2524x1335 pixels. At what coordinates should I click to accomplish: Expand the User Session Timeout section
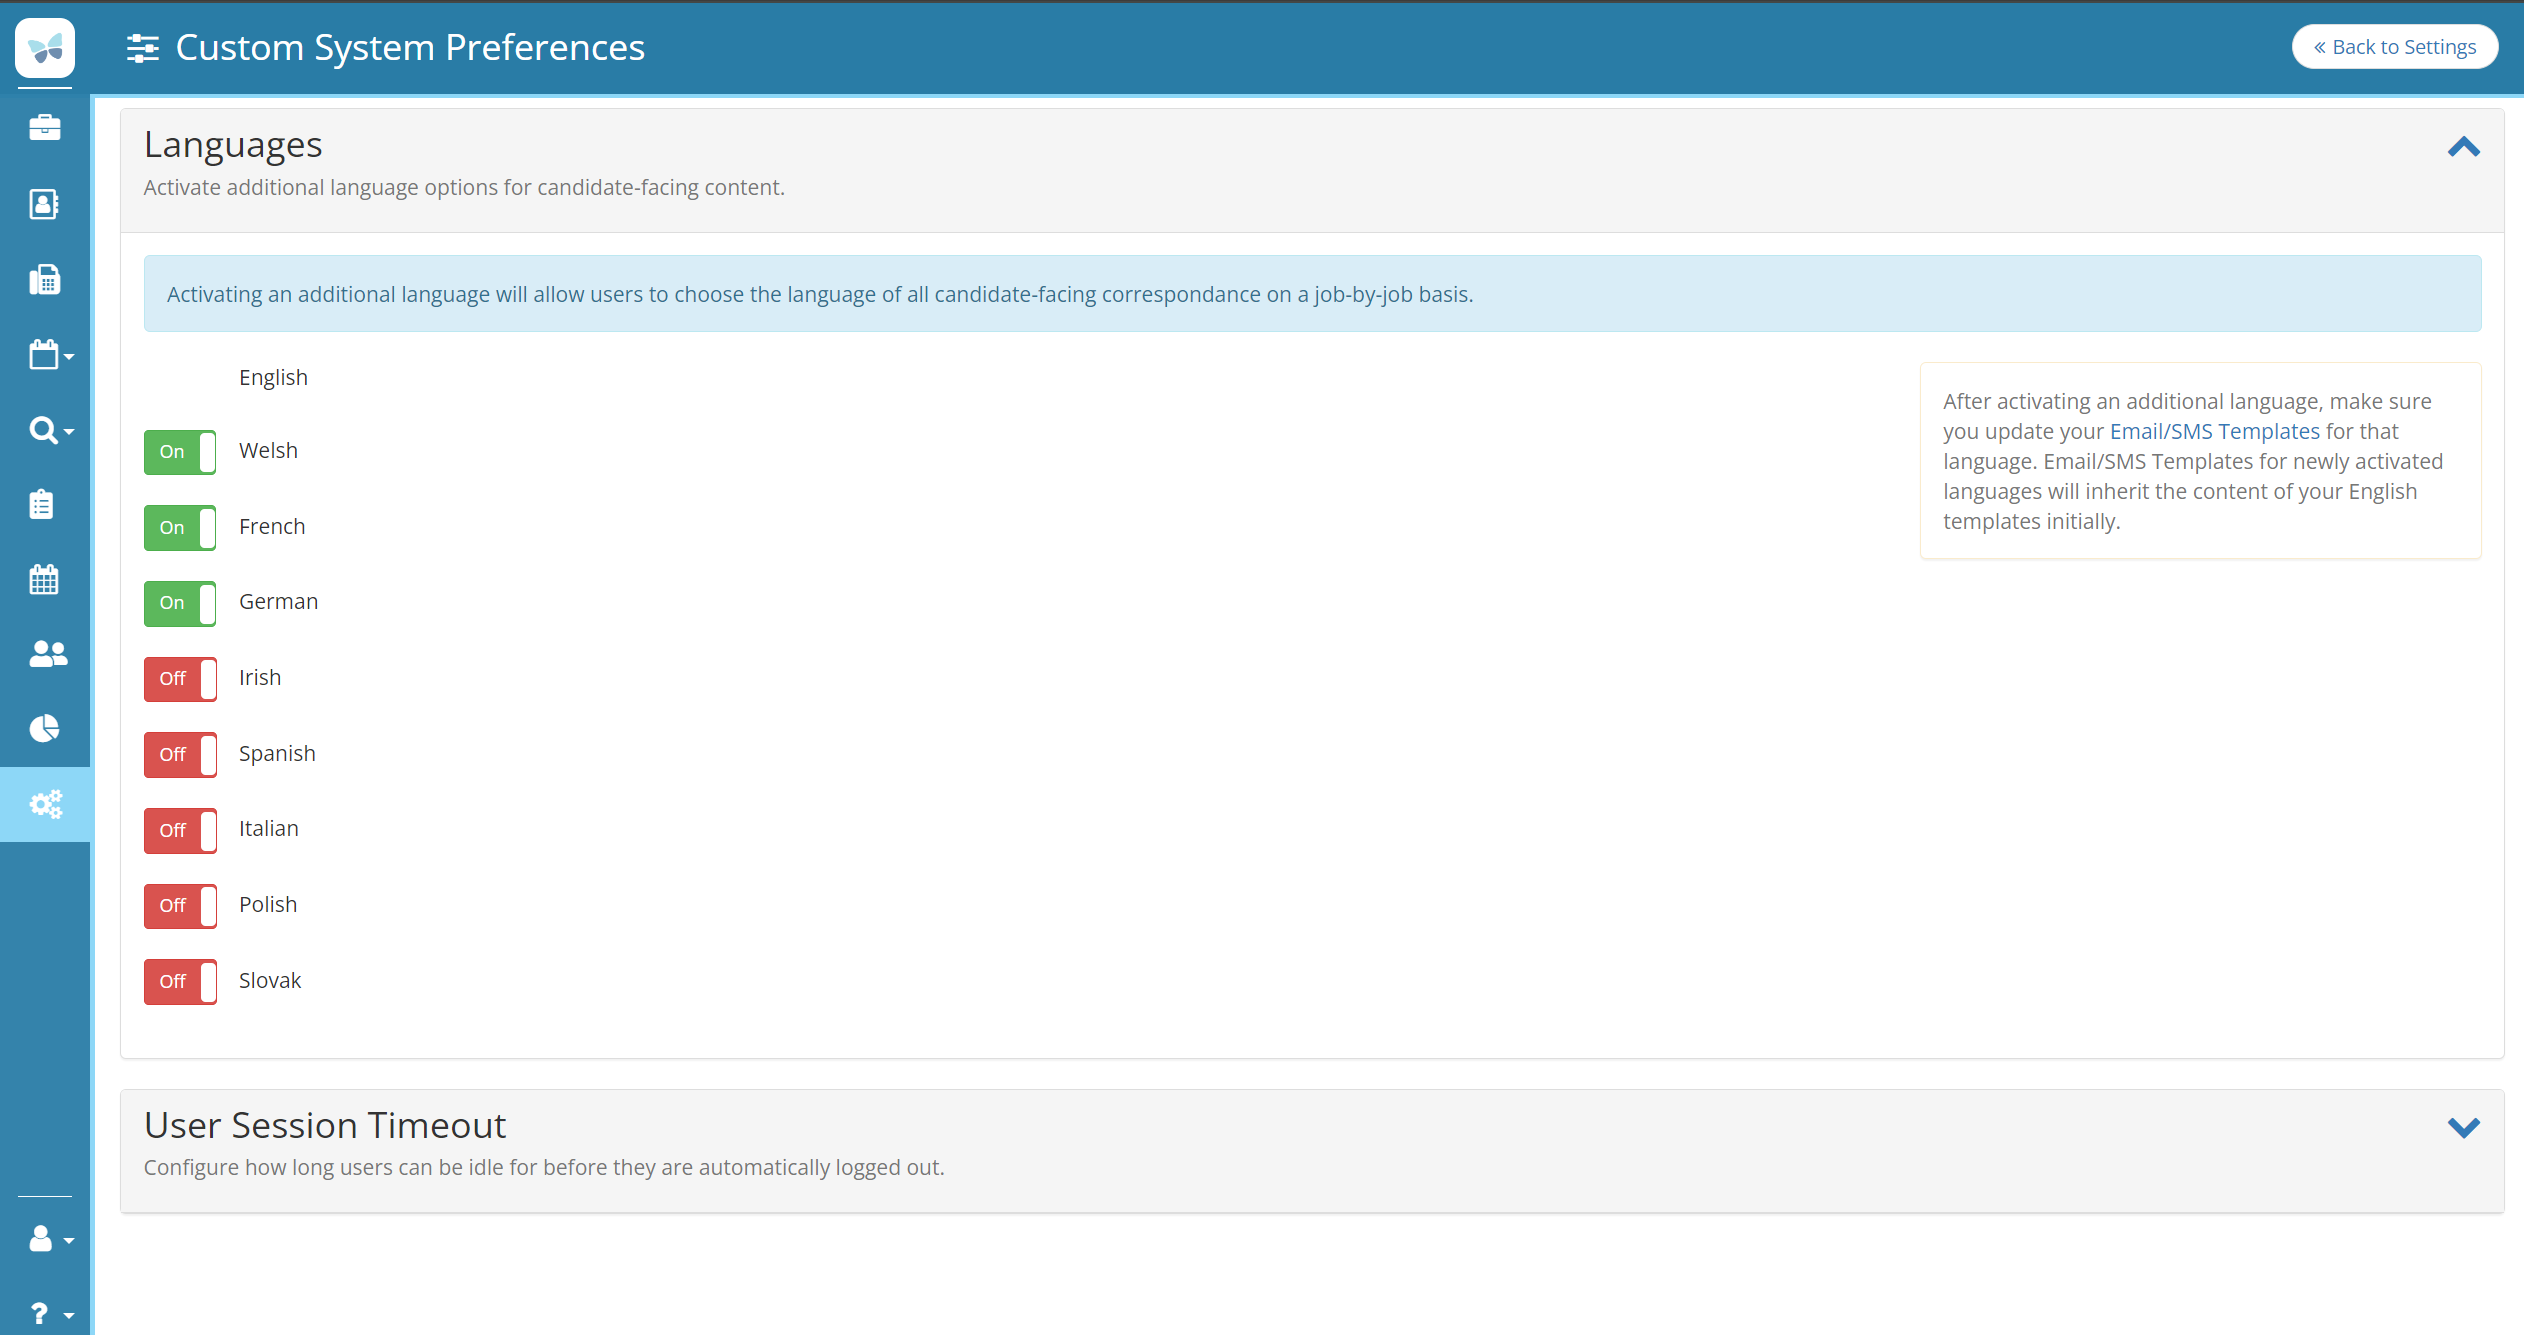pos(2463,1128)
